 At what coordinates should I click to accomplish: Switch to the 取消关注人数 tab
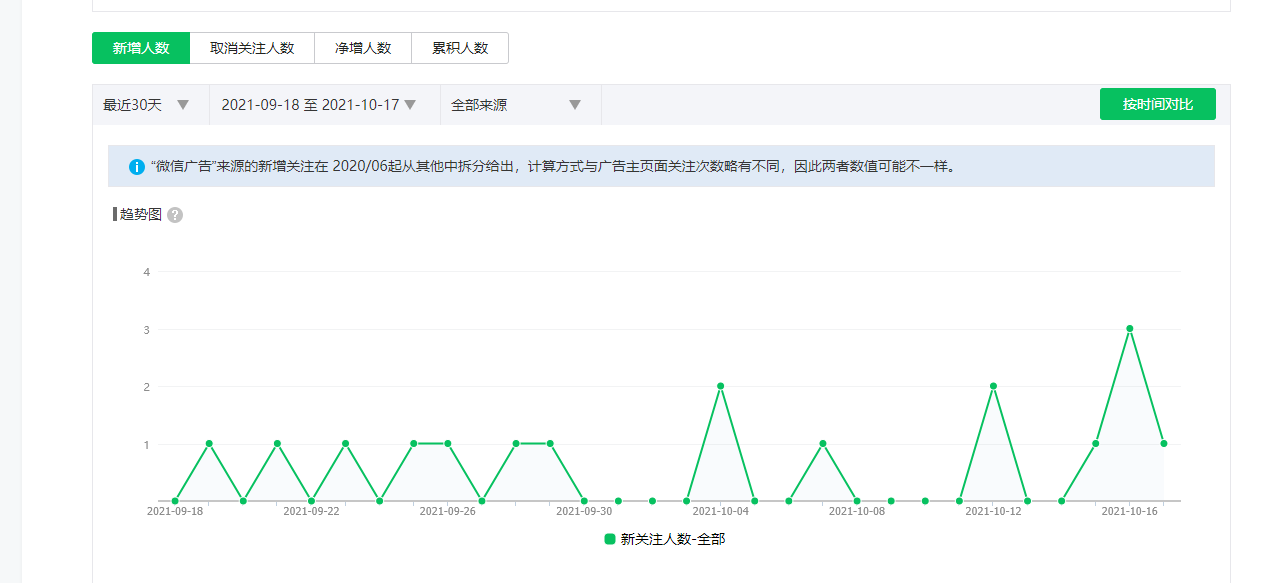point(252,48)
